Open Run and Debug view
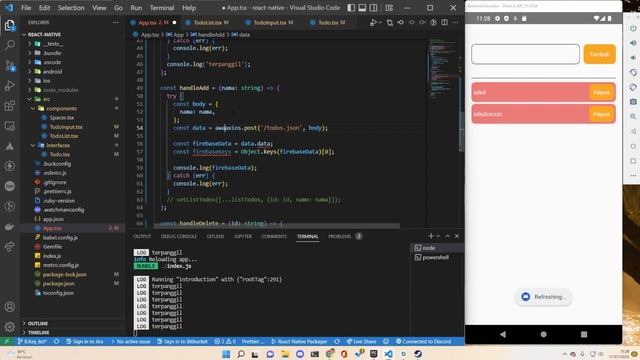 coord(9,85)
